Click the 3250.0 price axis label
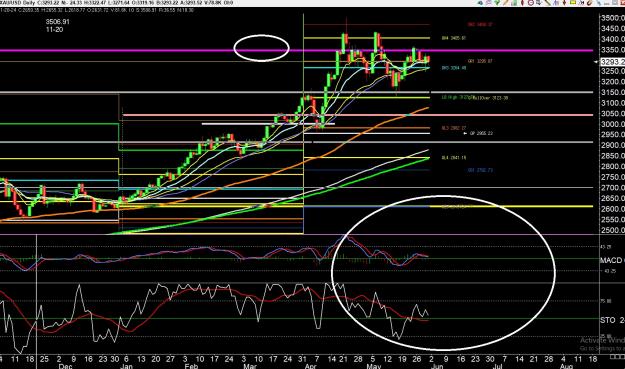 click(613, 71)
